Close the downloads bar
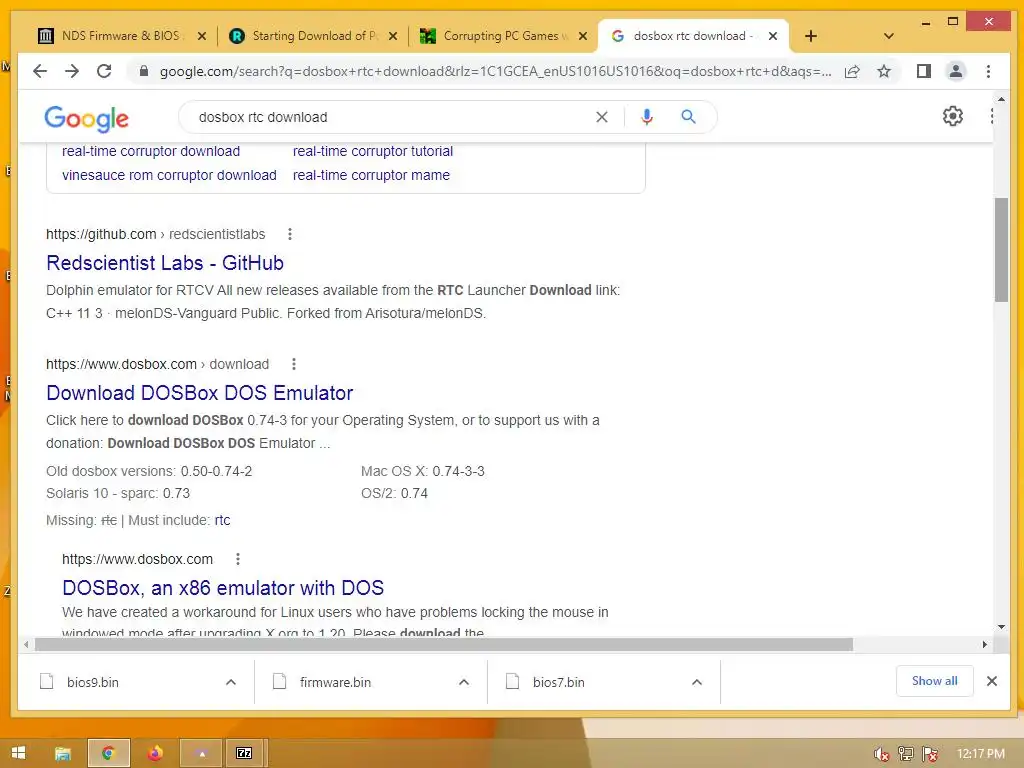Image resolution: width=1024 pixels, height=768 pixels. (x=991, y=681)
